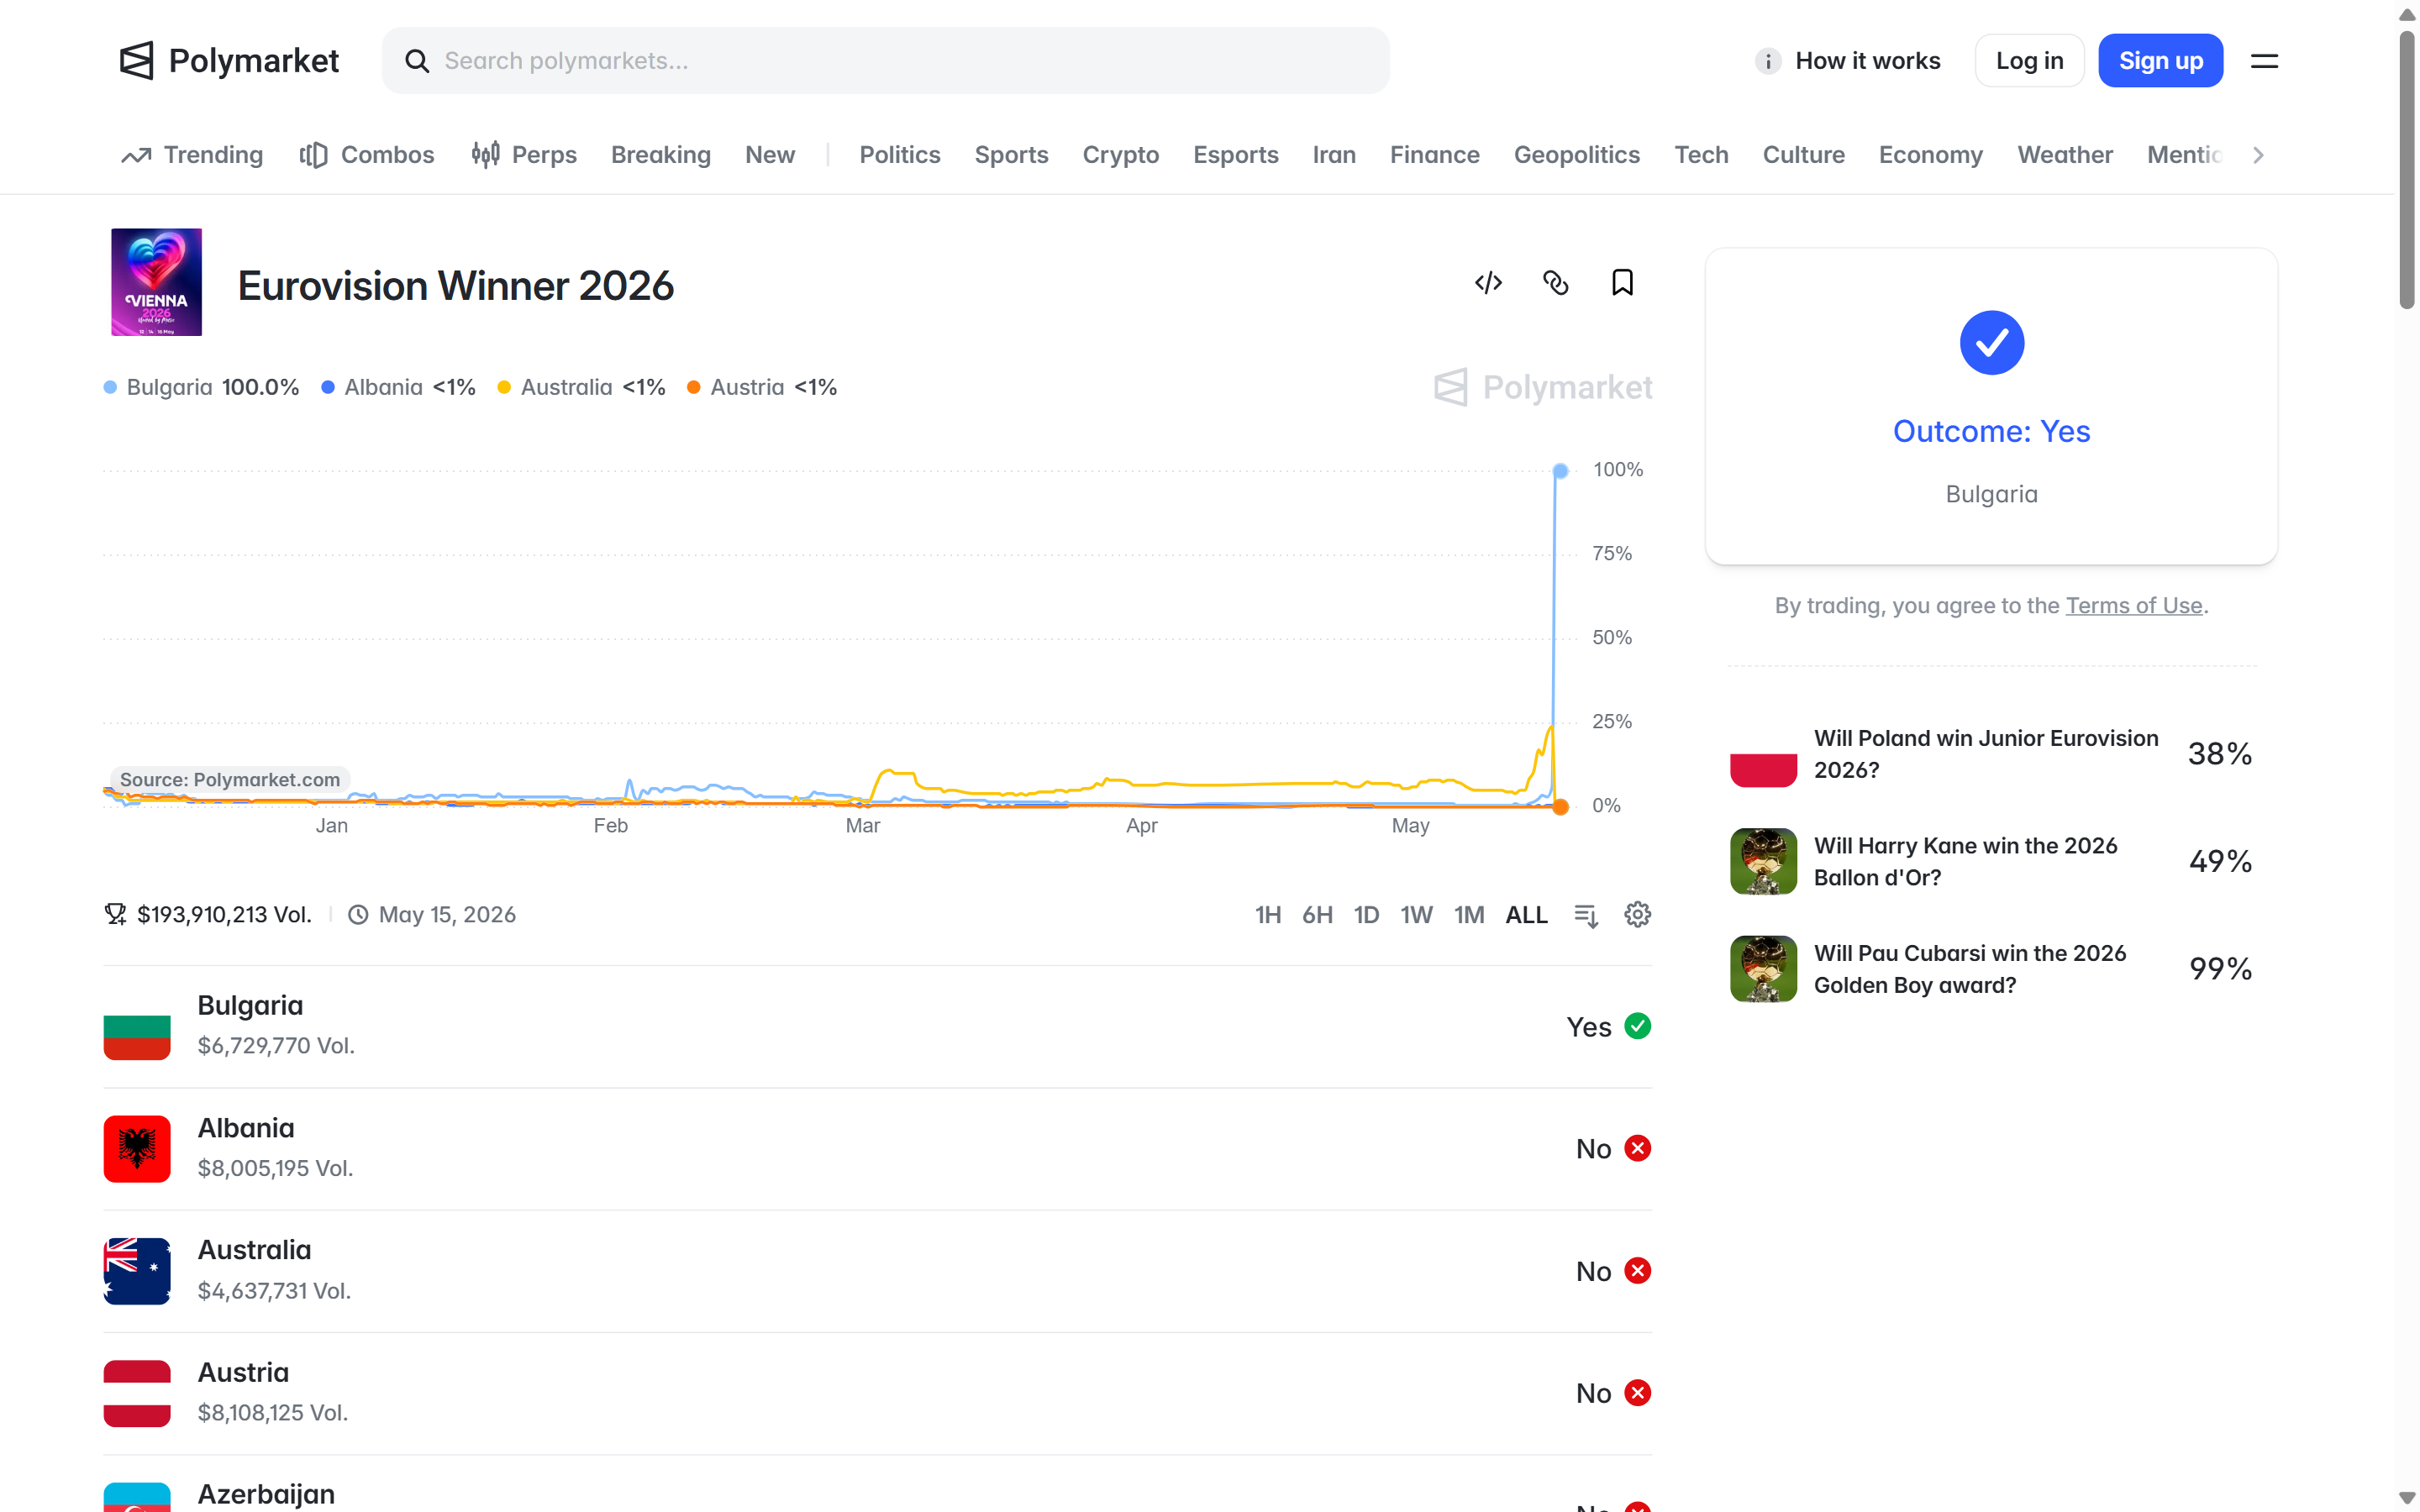Select the 1D chart range
The image size is (2420, 1512).
1366,915
